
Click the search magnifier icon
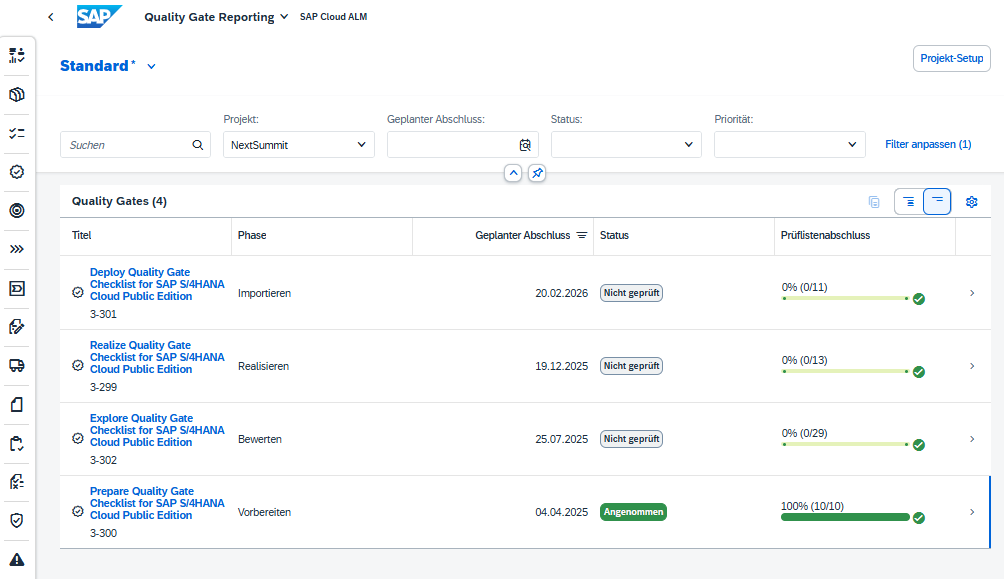pyautogui.click(x=198, y=145)
